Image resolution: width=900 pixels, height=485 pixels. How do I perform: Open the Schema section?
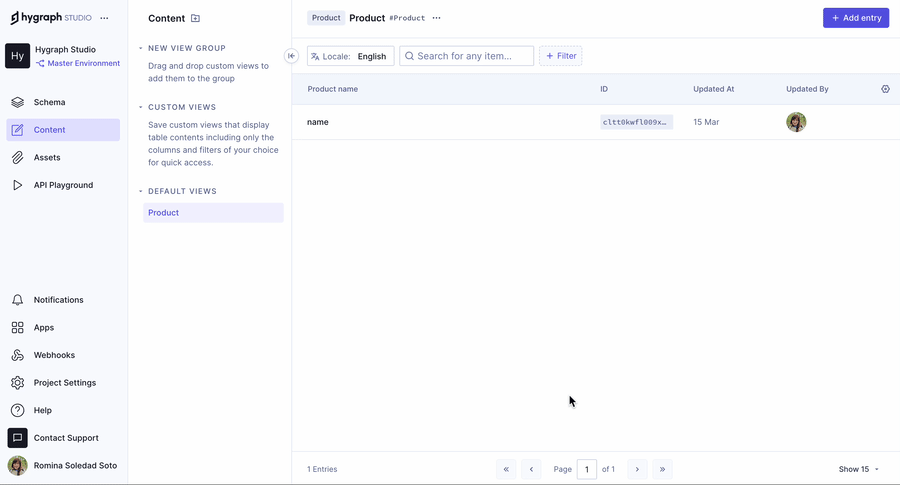click(63, 102)
